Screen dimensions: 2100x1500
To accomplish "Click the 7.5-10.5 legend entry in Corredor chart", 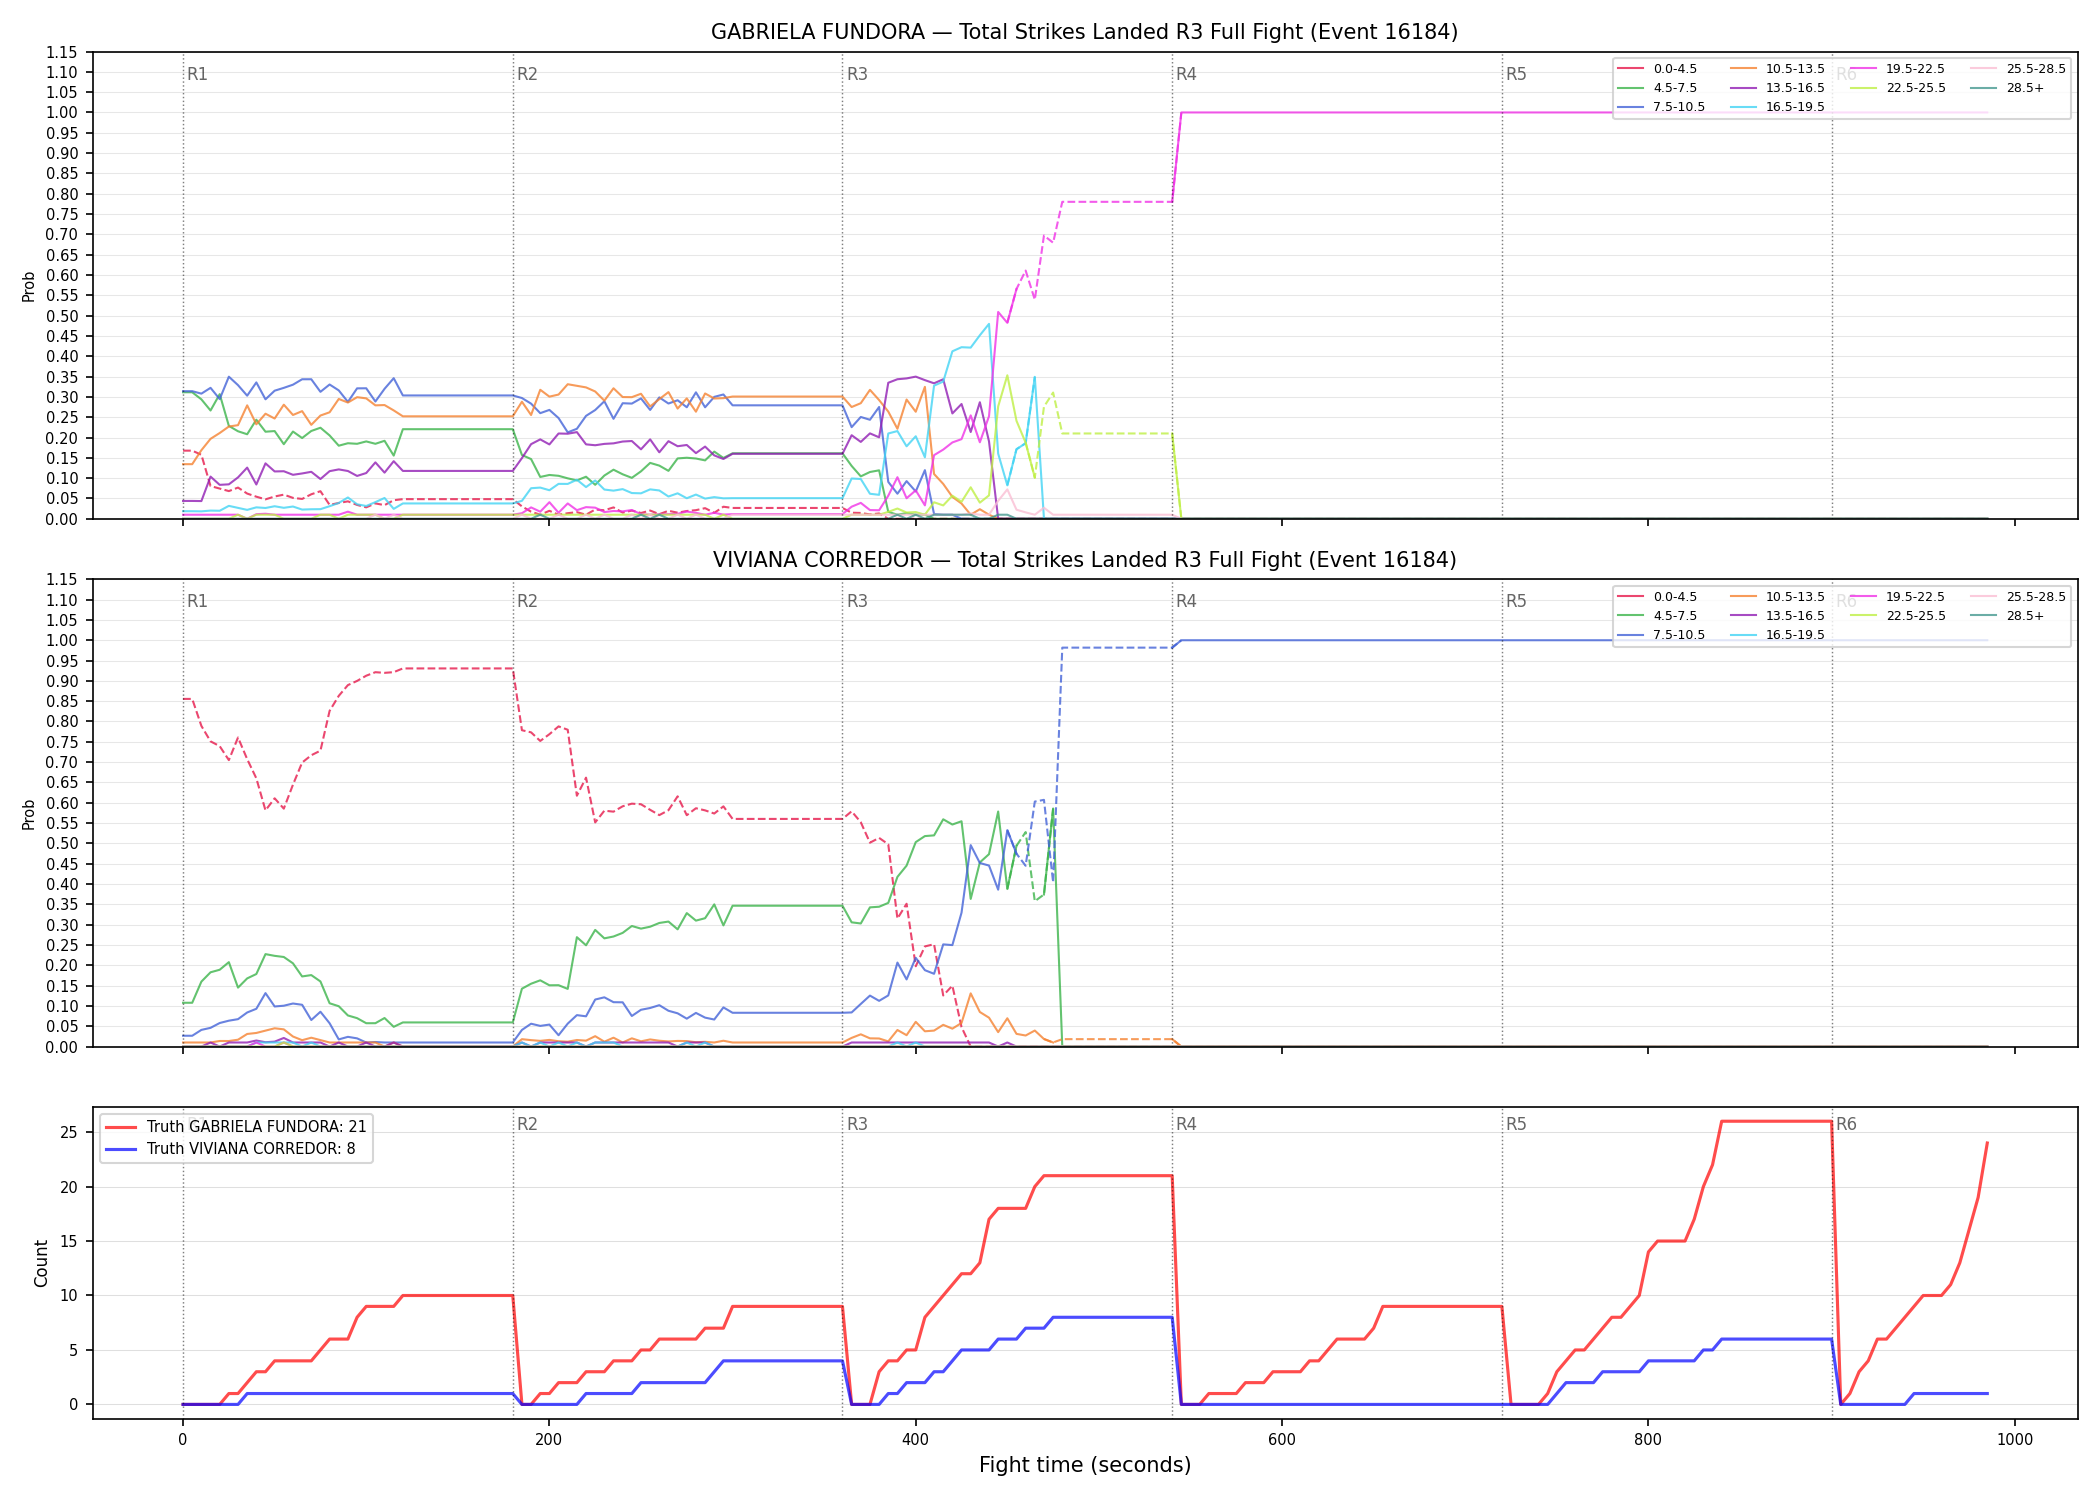I will coord(1661,635).
